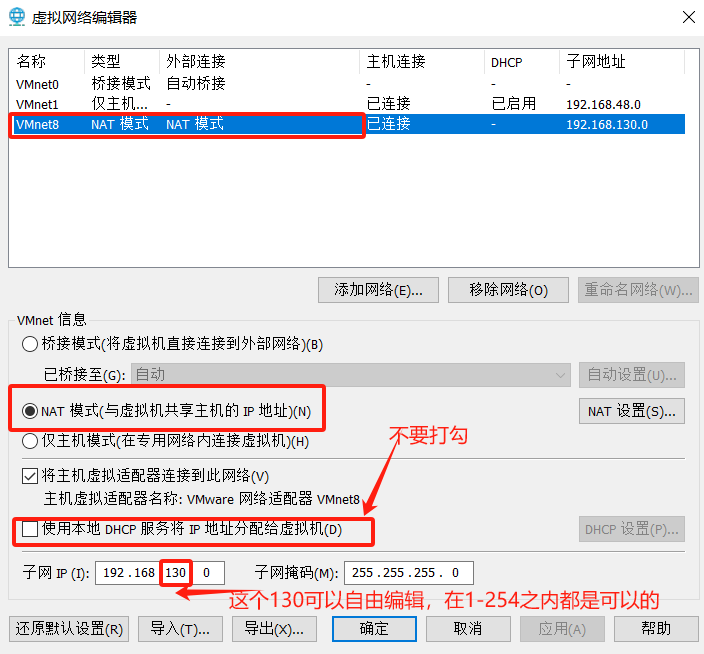704x654 pixels.
Task: Toggle 将主机虚拟适配器连接到此网络 checkbox
Action: click(30, 476)
